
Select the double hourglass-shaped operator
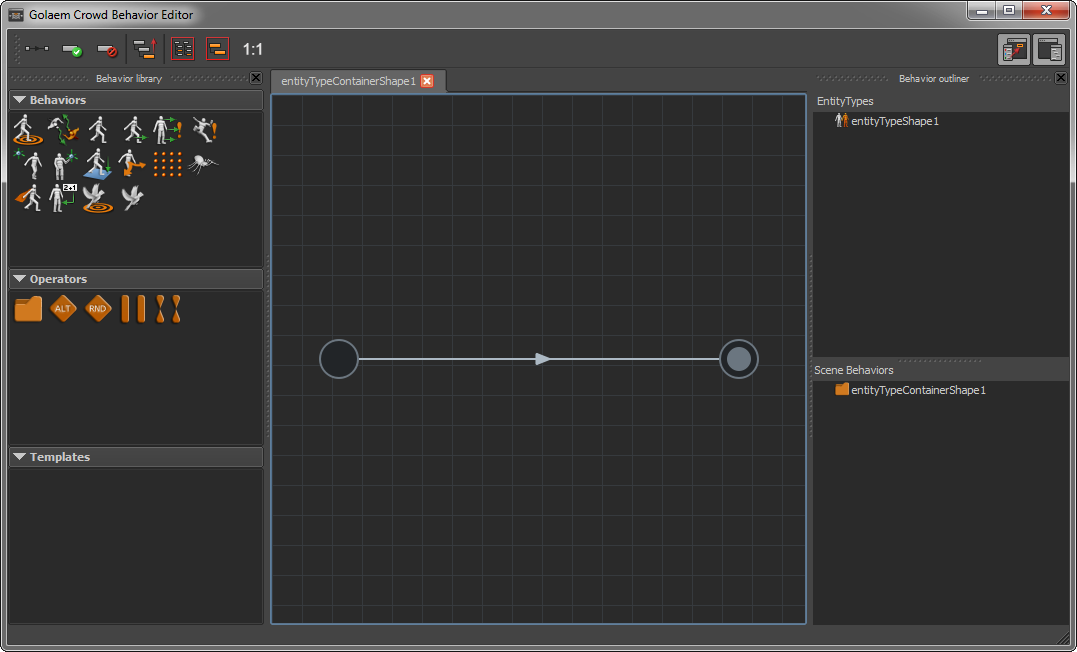tap(168, 309)
